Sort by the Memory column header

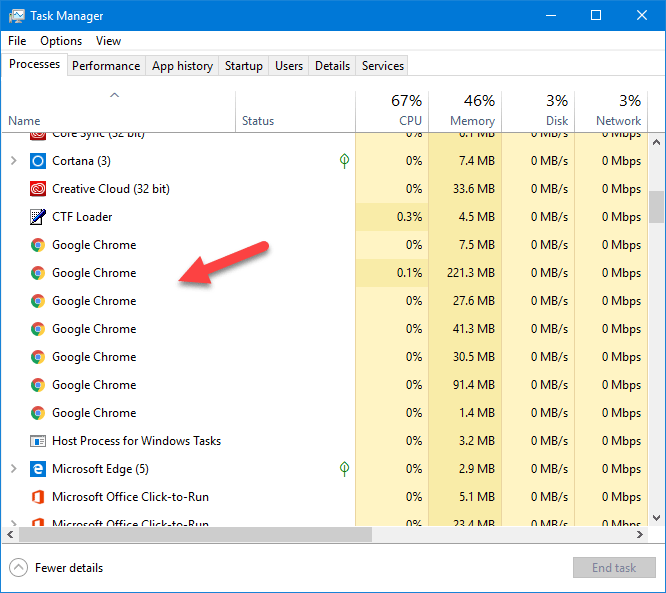[x=465, y=111]
